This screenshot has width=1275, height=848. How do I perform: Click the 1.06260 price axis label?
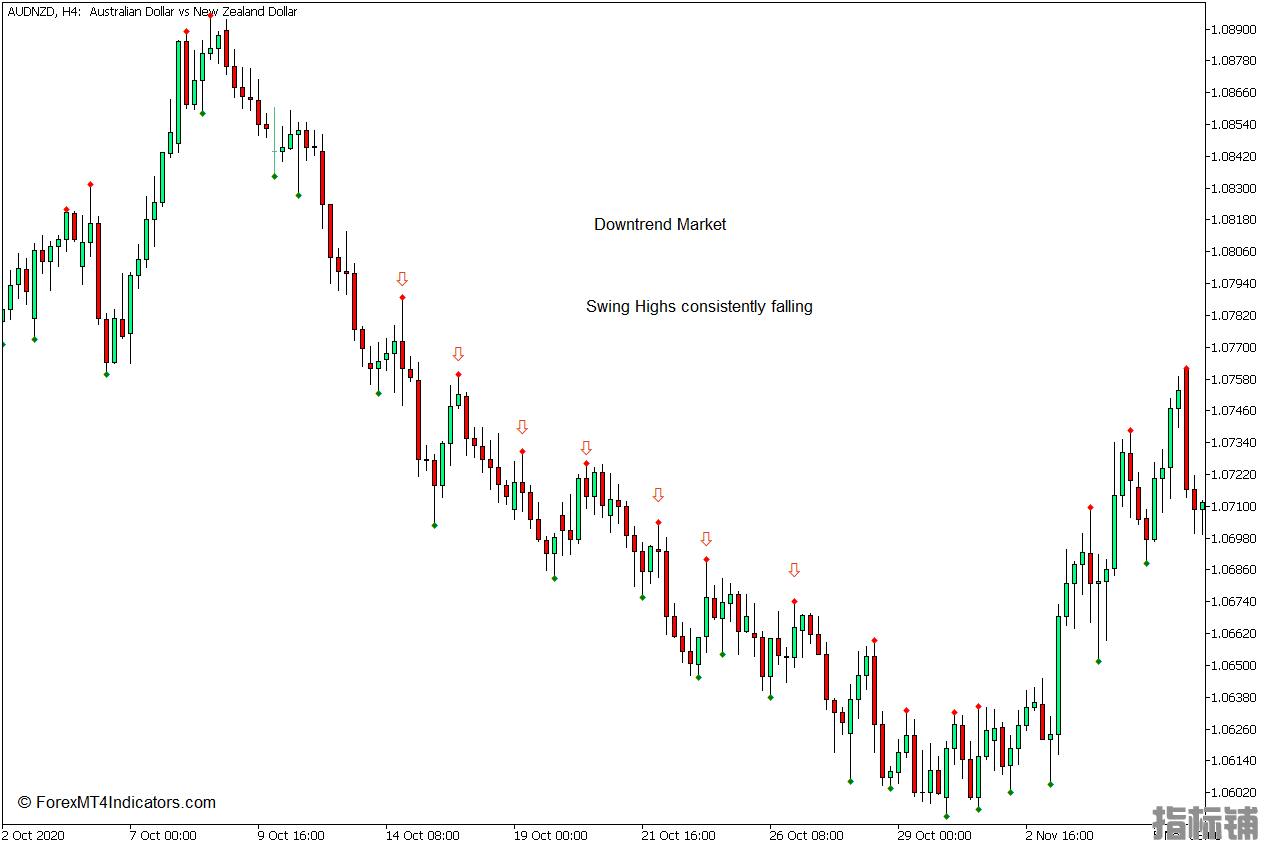tap(1233, 729)
